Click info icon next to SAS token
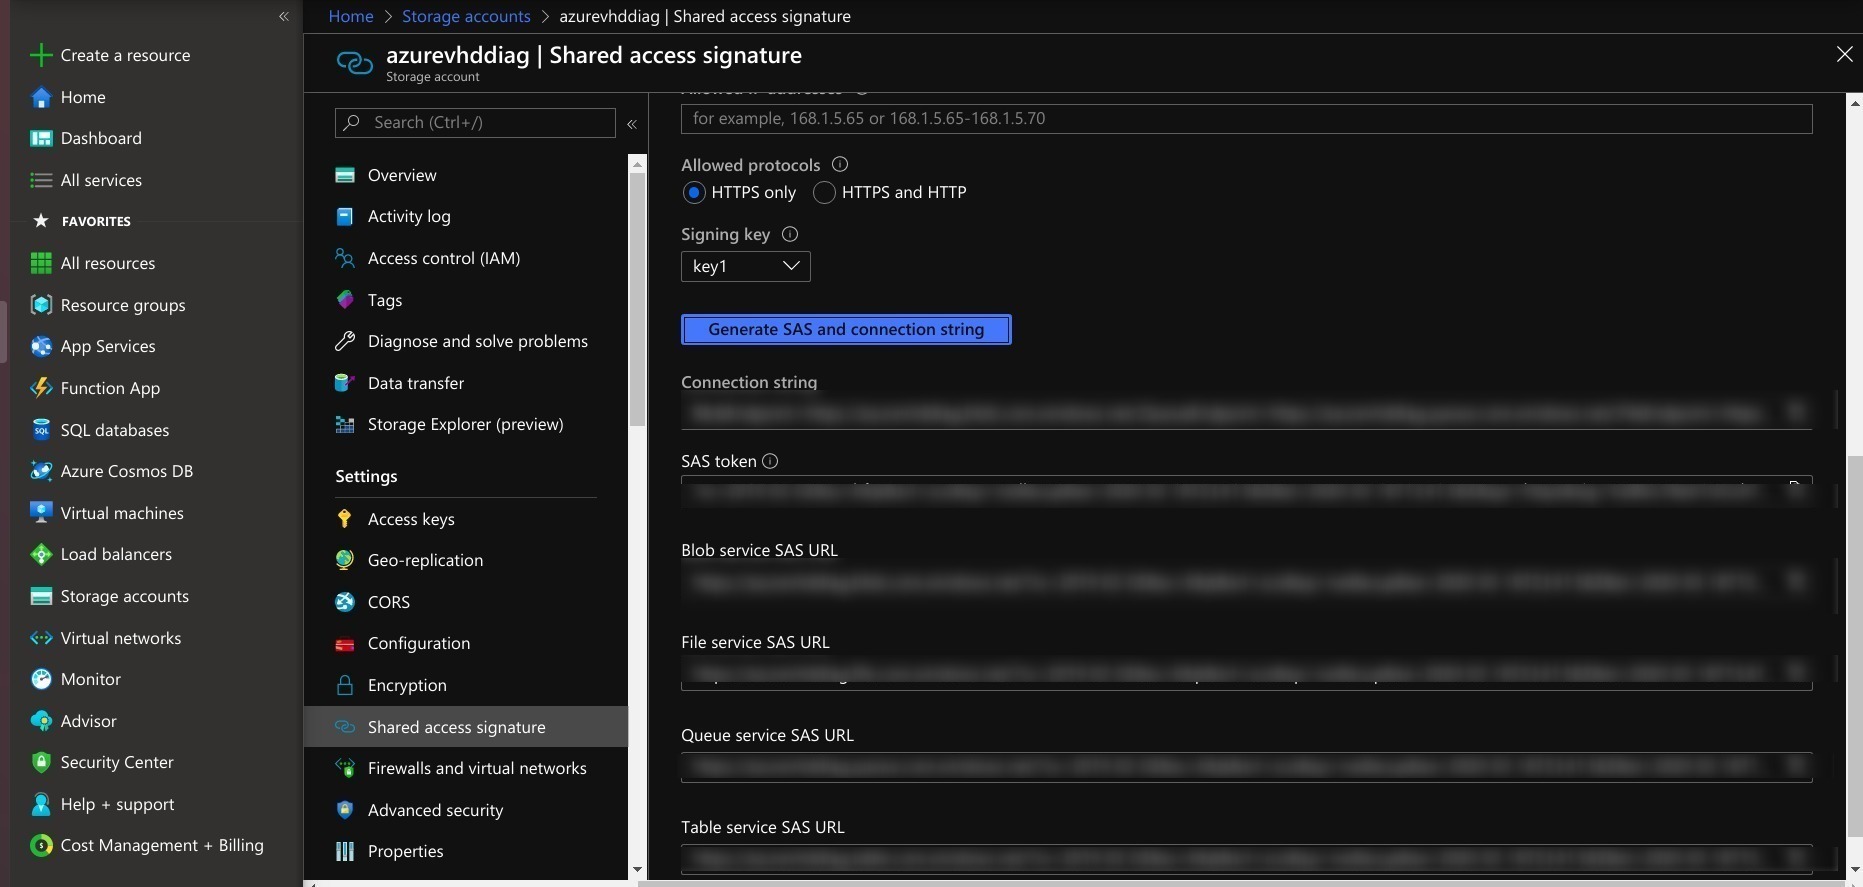Image resolution: width=1863 pixels, height=887 pixels. pyautogui.click(x=770, y=461)
